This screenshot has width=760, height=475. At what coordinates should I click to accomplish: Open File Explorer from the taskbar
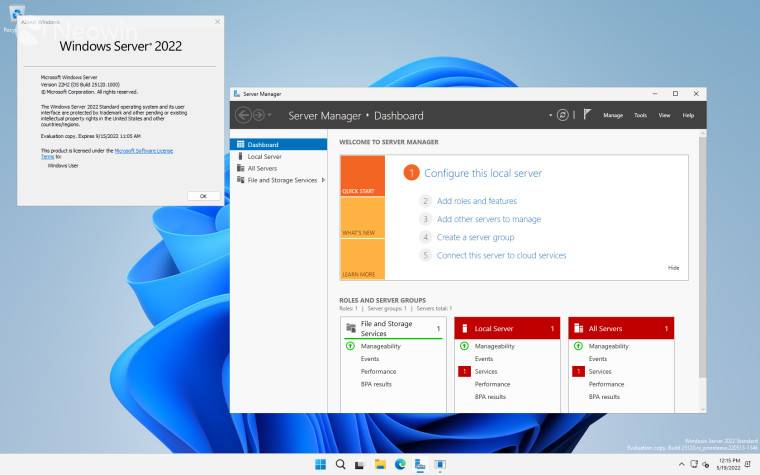click(x=380, y=464)
